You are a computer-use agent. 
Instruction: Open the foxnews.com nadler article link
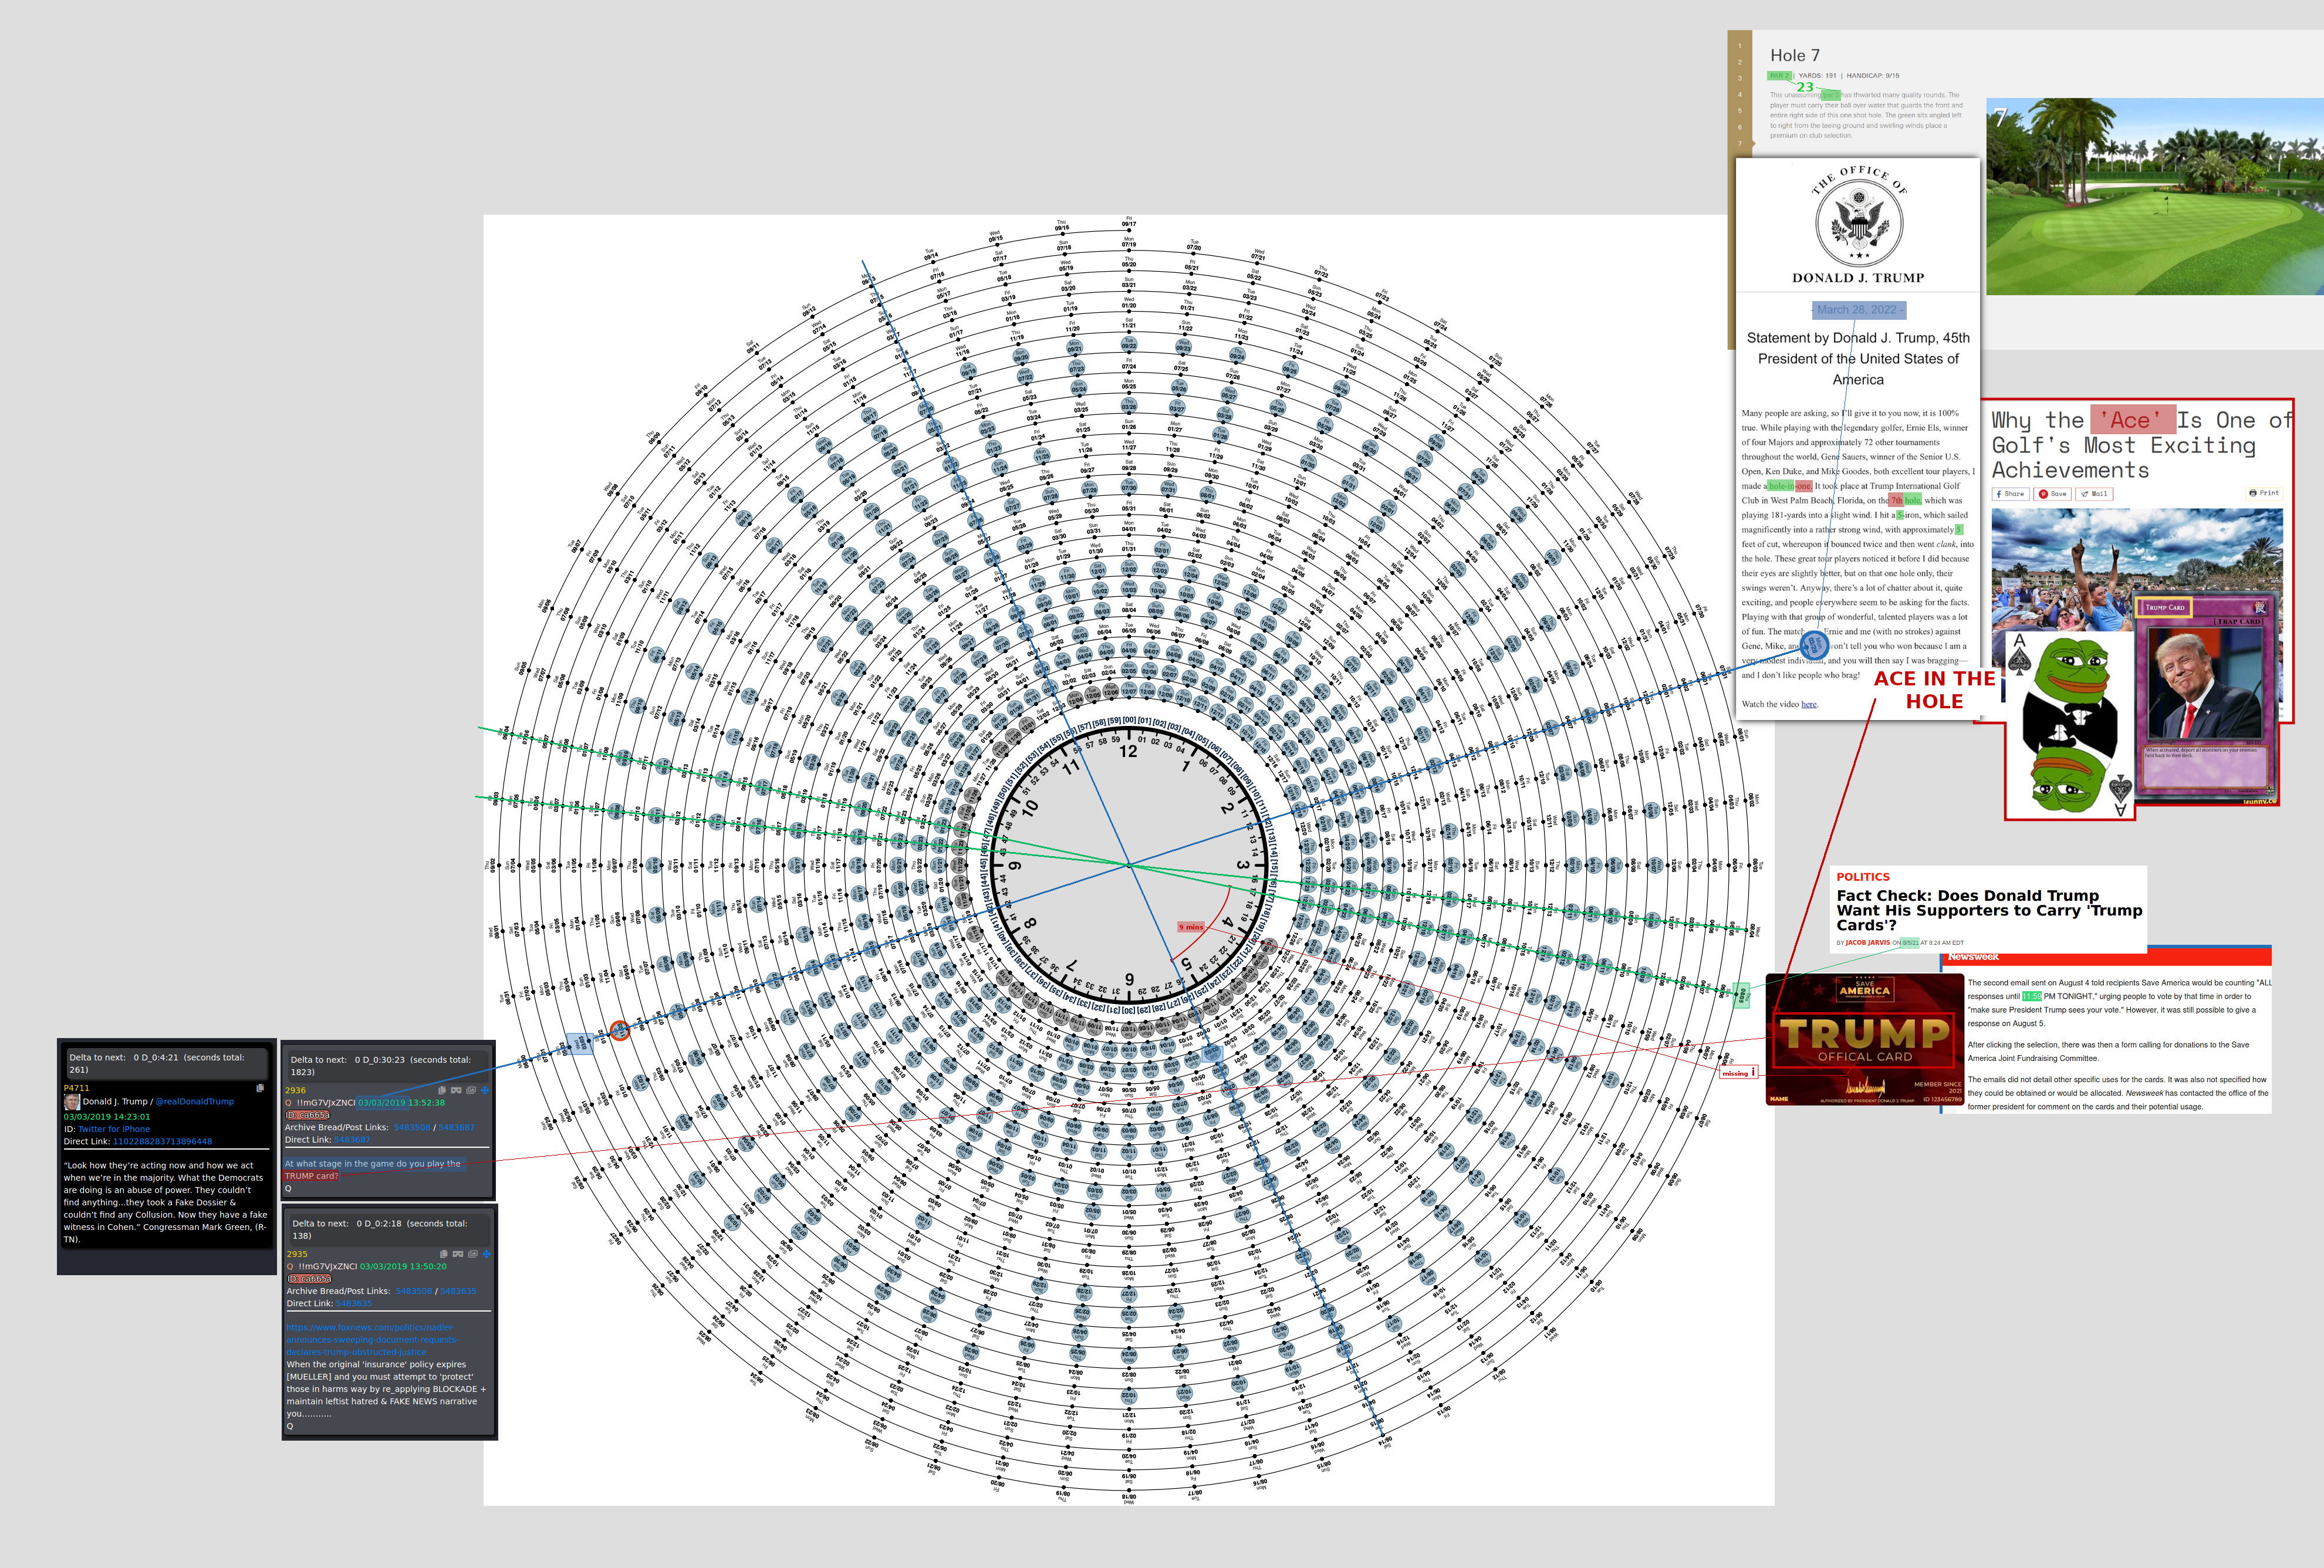pyautogui.click(x=372, y=1339)
